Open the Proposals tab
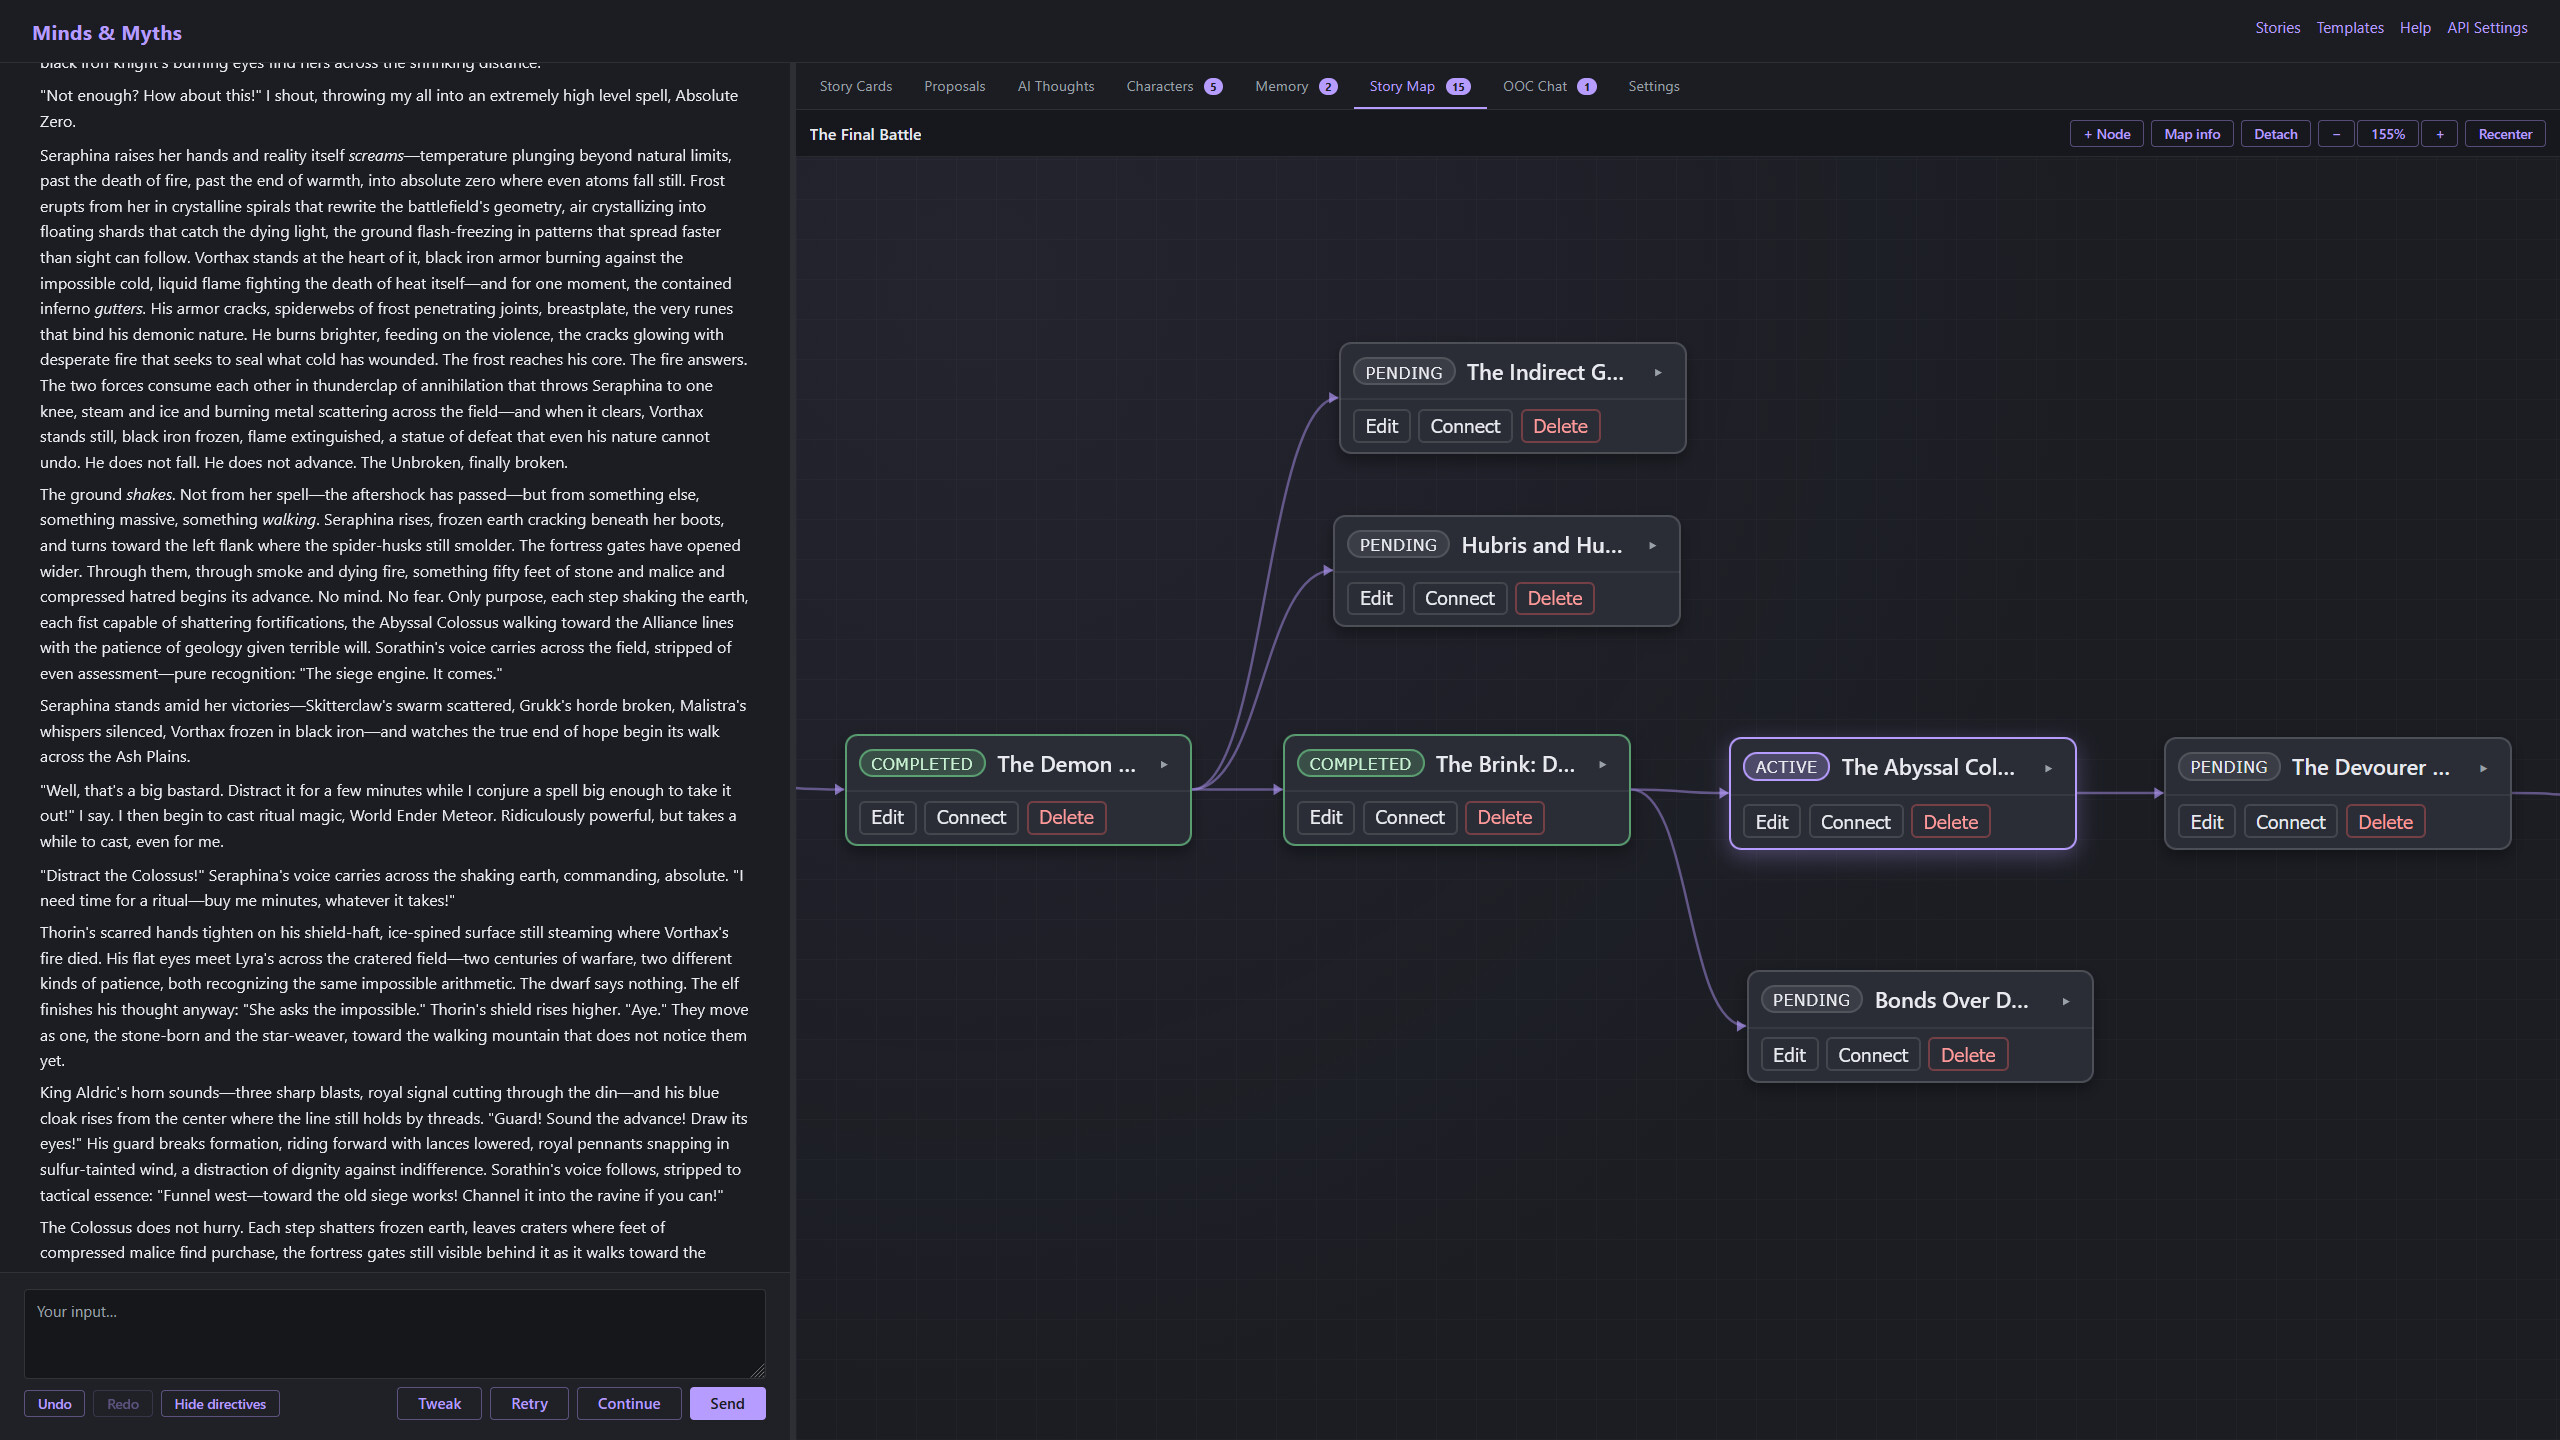Image resolution: width=2560 pixels, height=1440 pixels. point(954,86)
